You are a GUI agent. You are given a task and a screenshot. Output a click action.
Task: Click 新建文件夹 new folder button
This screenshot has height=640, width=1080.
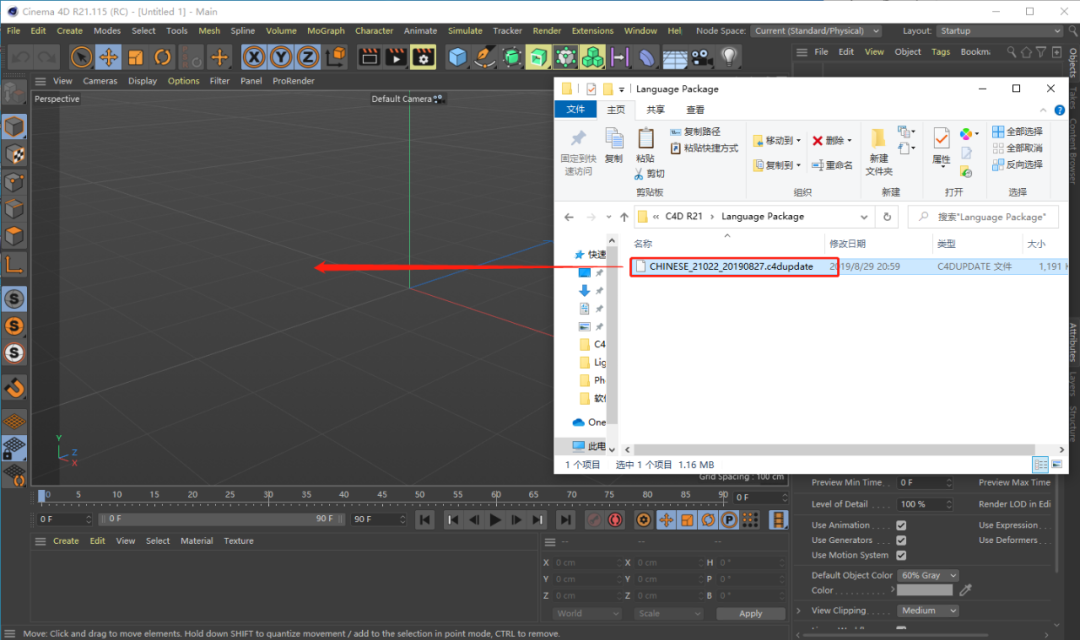coord(879,152)
